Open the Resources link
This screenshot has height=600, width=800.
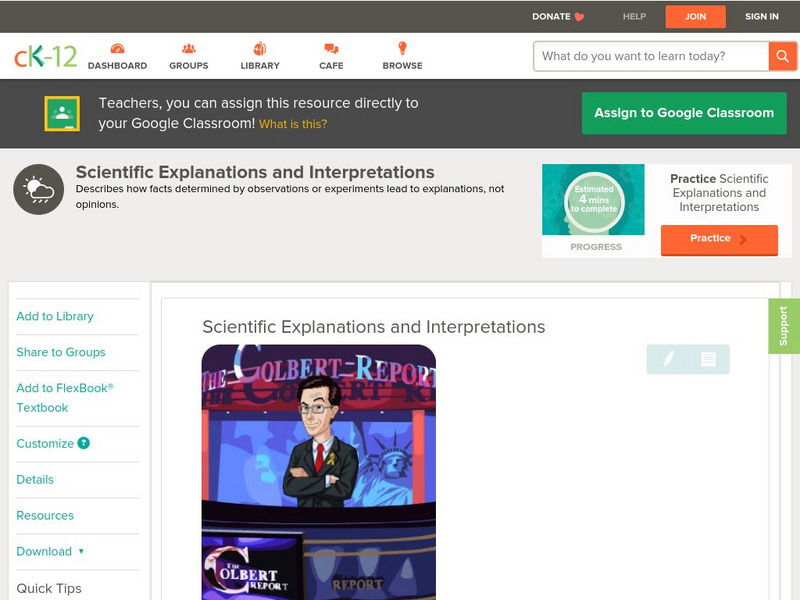click(x=45, y=515)
